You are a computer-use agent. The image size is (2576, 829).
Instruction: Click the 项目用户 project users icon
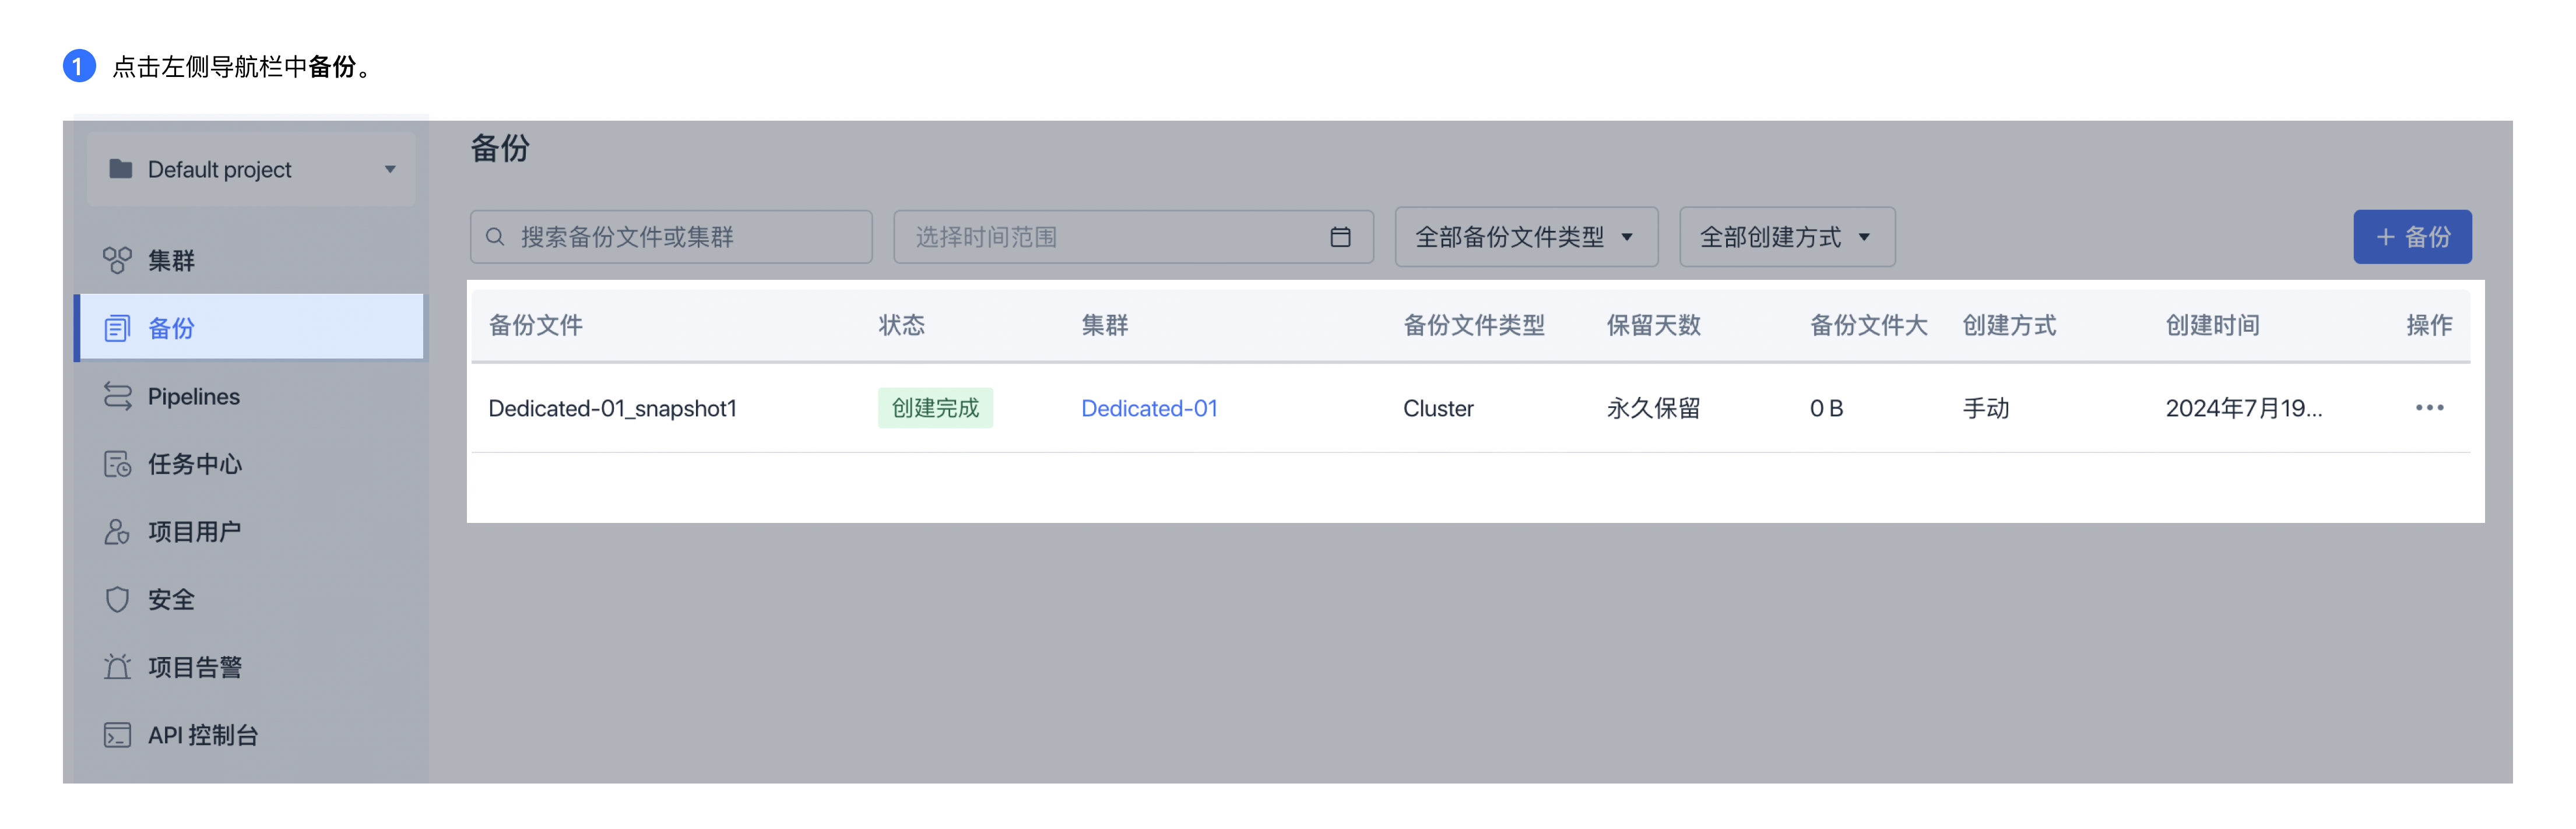click(x=117, y=532)
